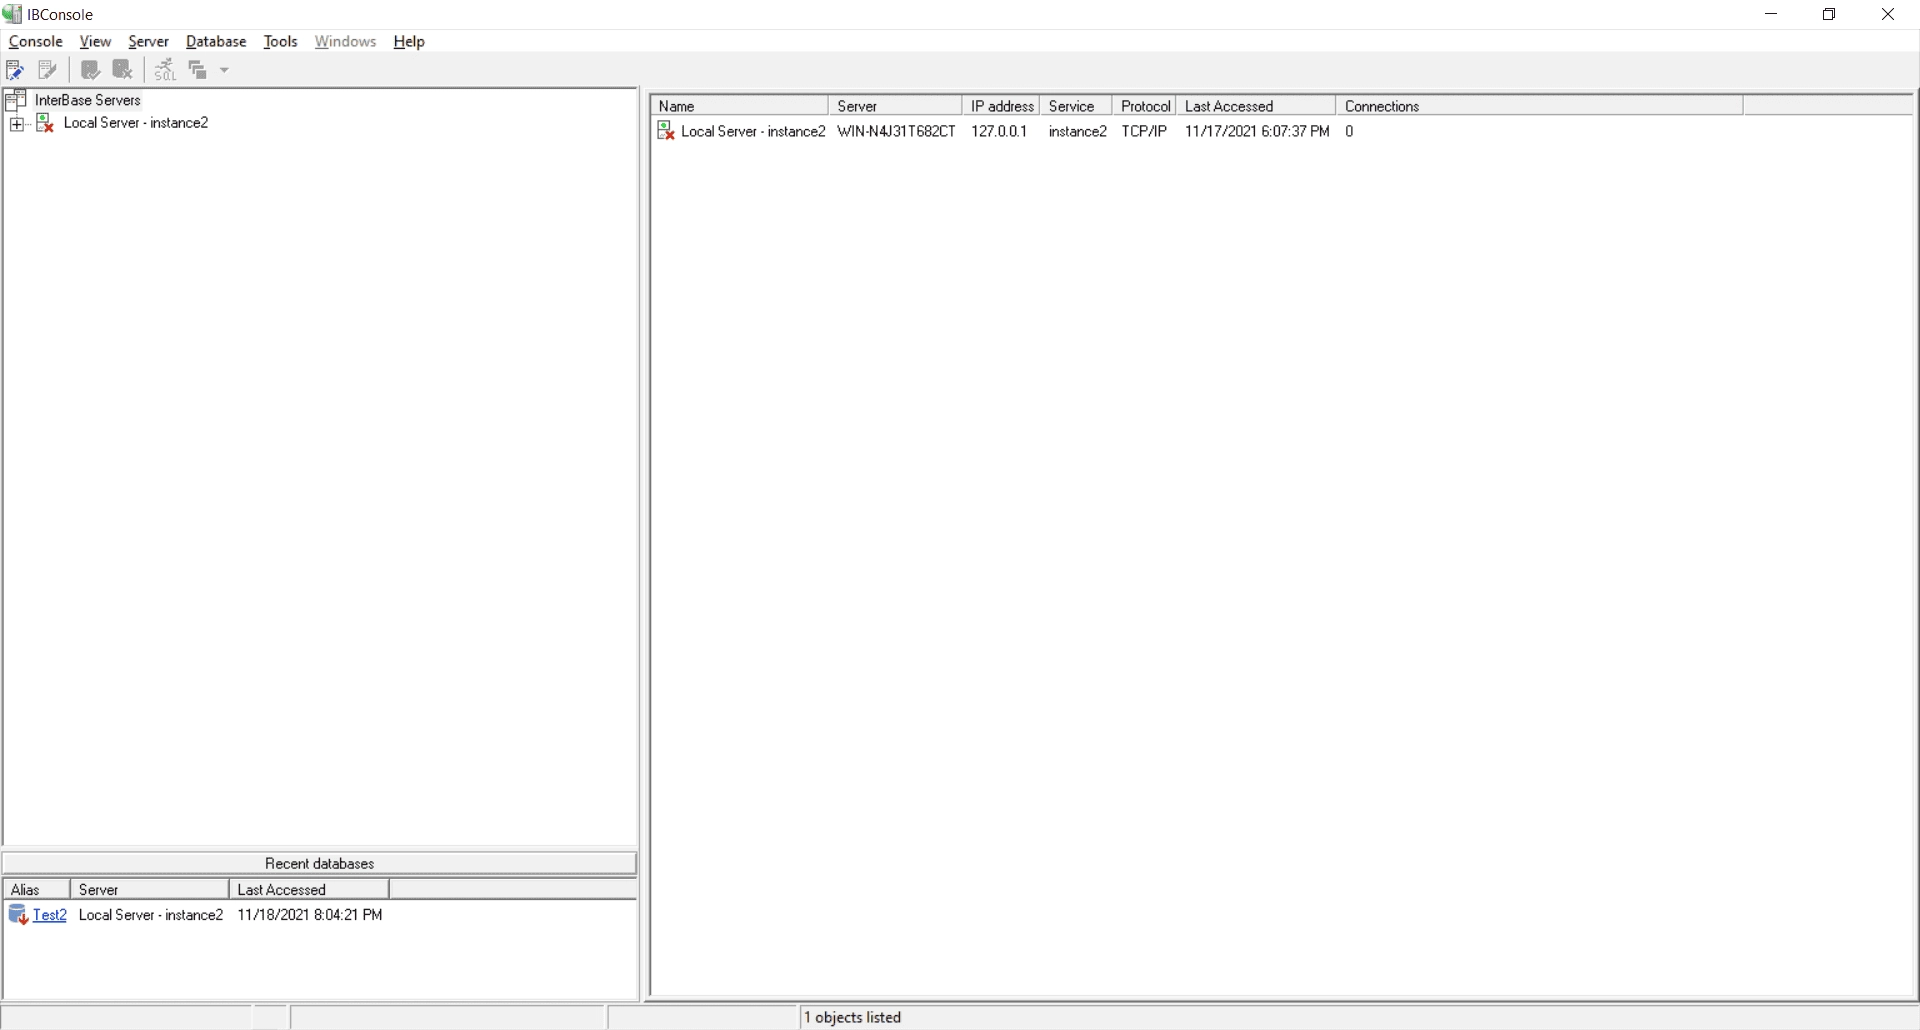The width and height of the screenshot is (1920, 1030).
Task: Restore down the IBConsole window
Action: [x=1830, y=14]
